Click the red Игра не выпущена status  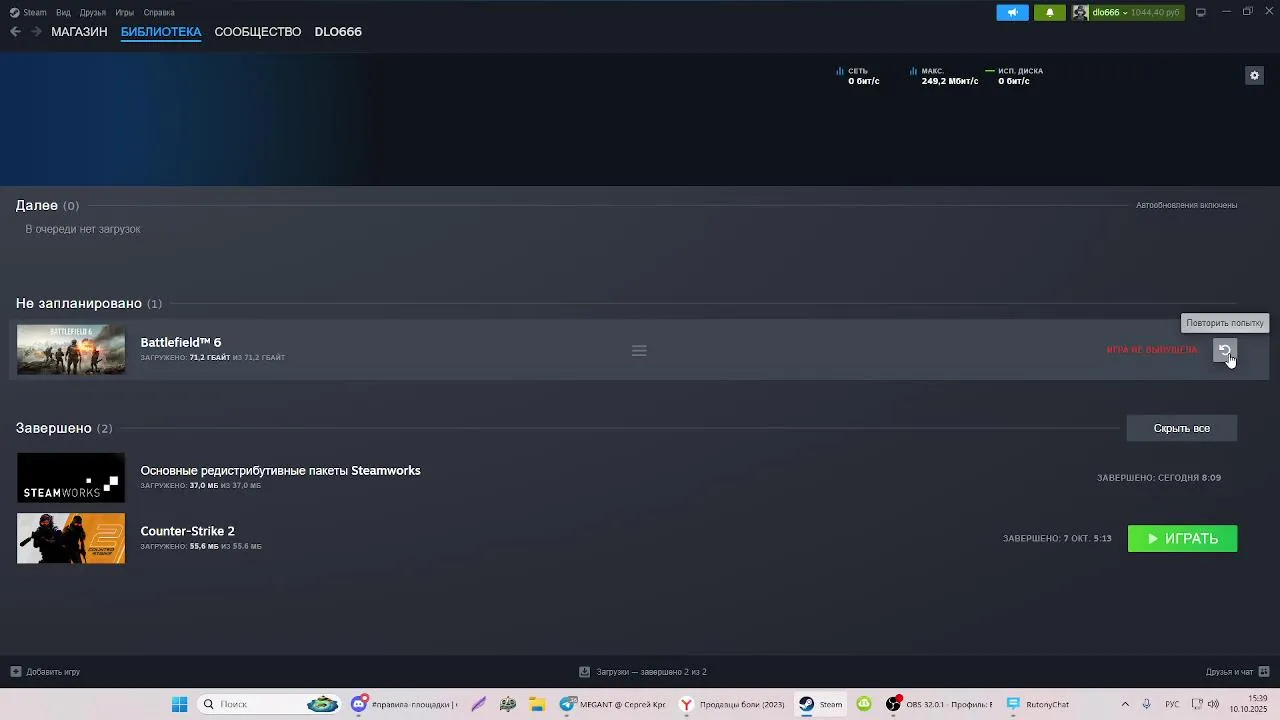click(x=1152, y=350)
